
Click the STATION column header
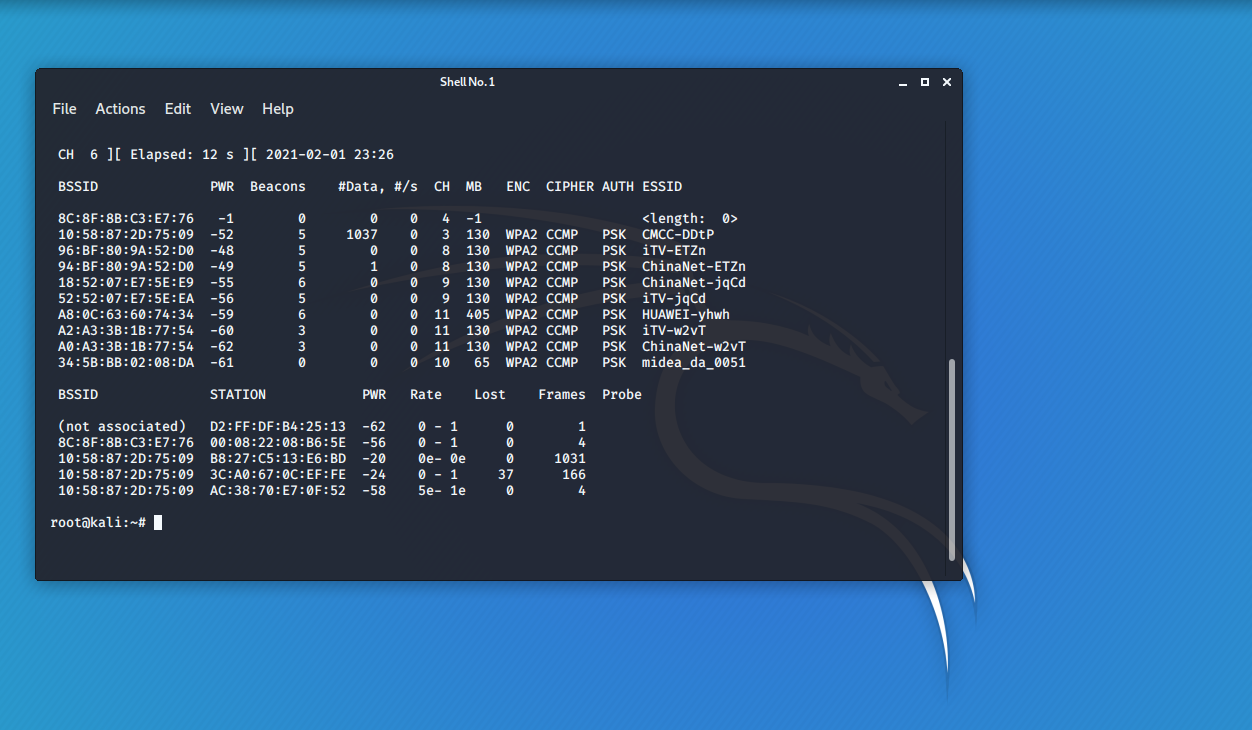click(238, 395)
